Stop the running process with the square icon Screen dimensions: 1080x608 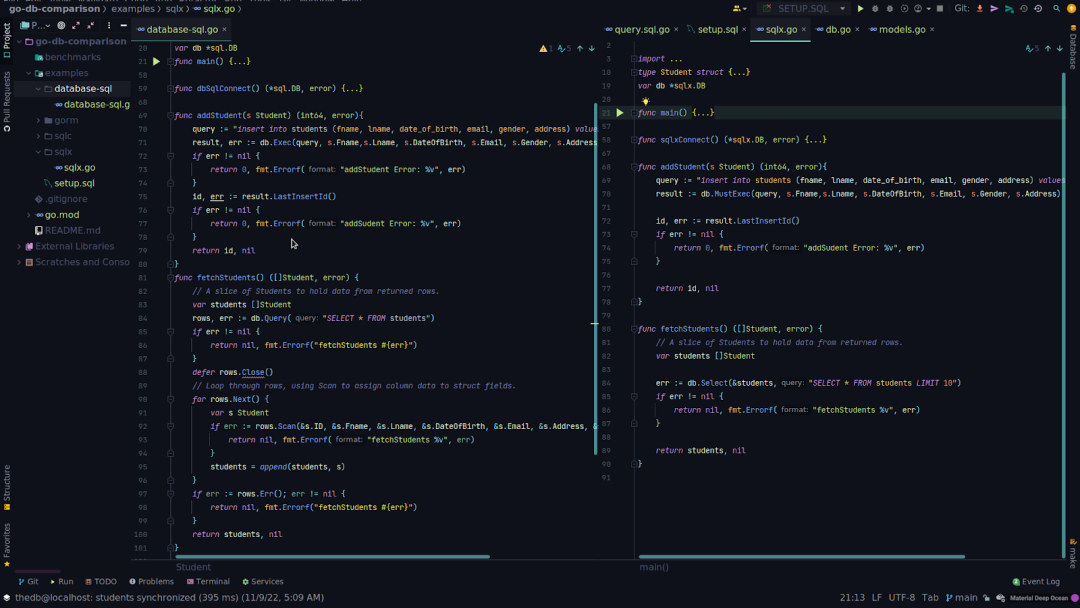[x=939, y=9]
